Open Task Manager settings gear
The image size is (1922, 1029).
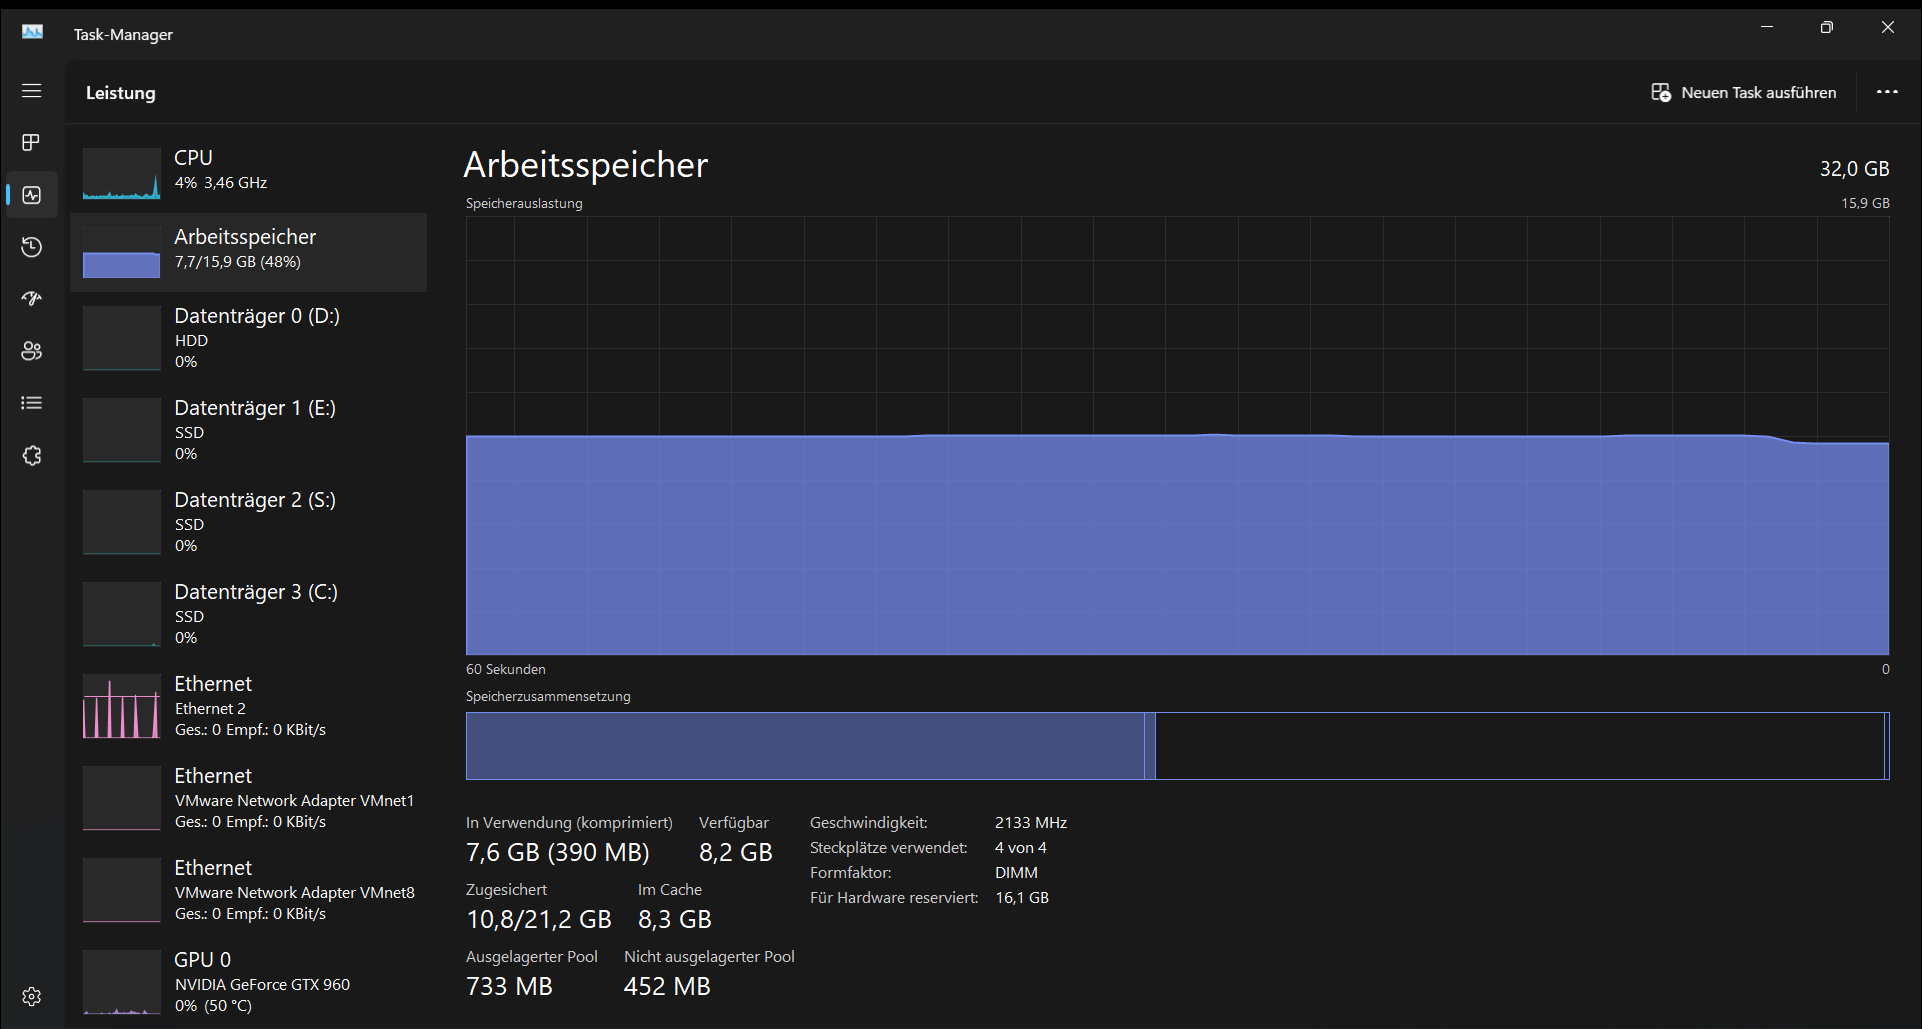click(32, 997)
